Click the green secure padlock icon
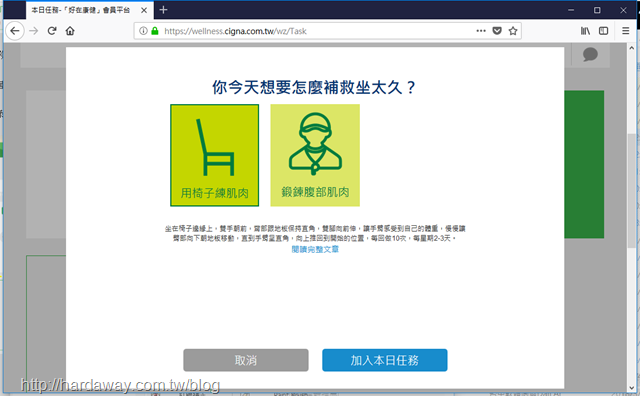 click(x=155, y=31)
